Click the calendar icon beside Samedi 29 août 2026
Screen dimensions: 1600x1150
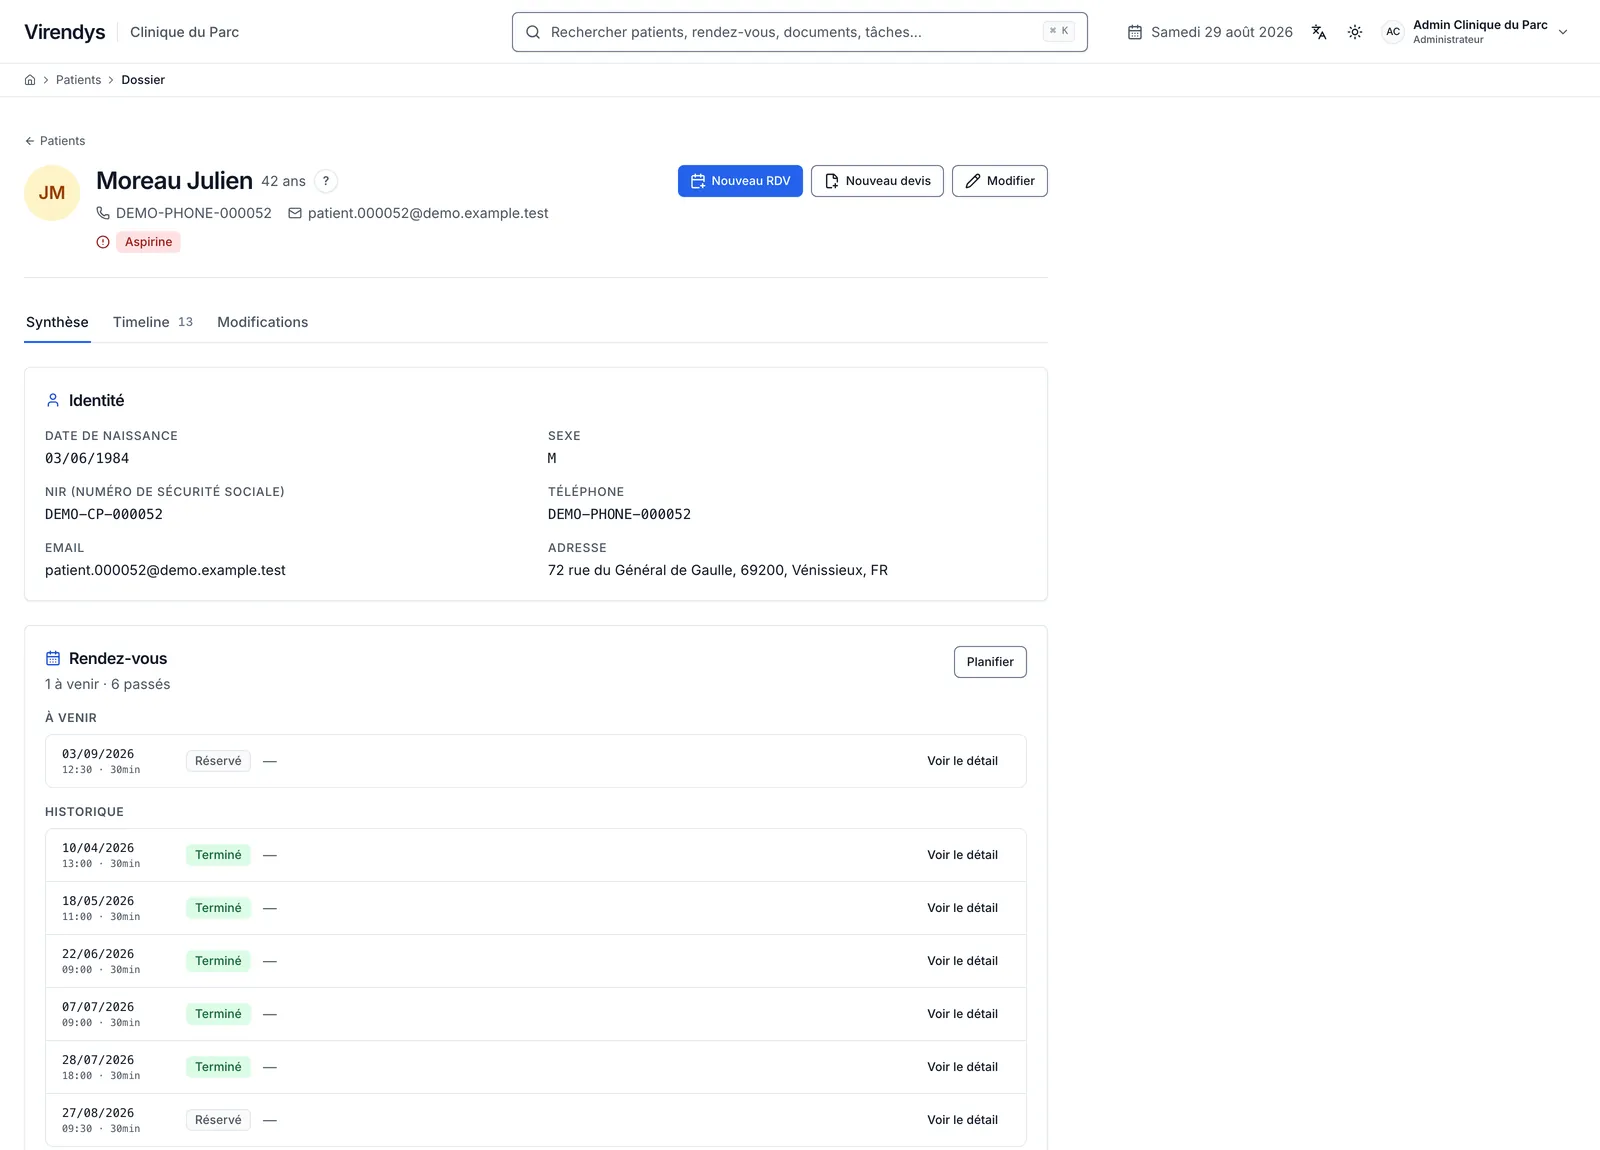[1135, 32]
